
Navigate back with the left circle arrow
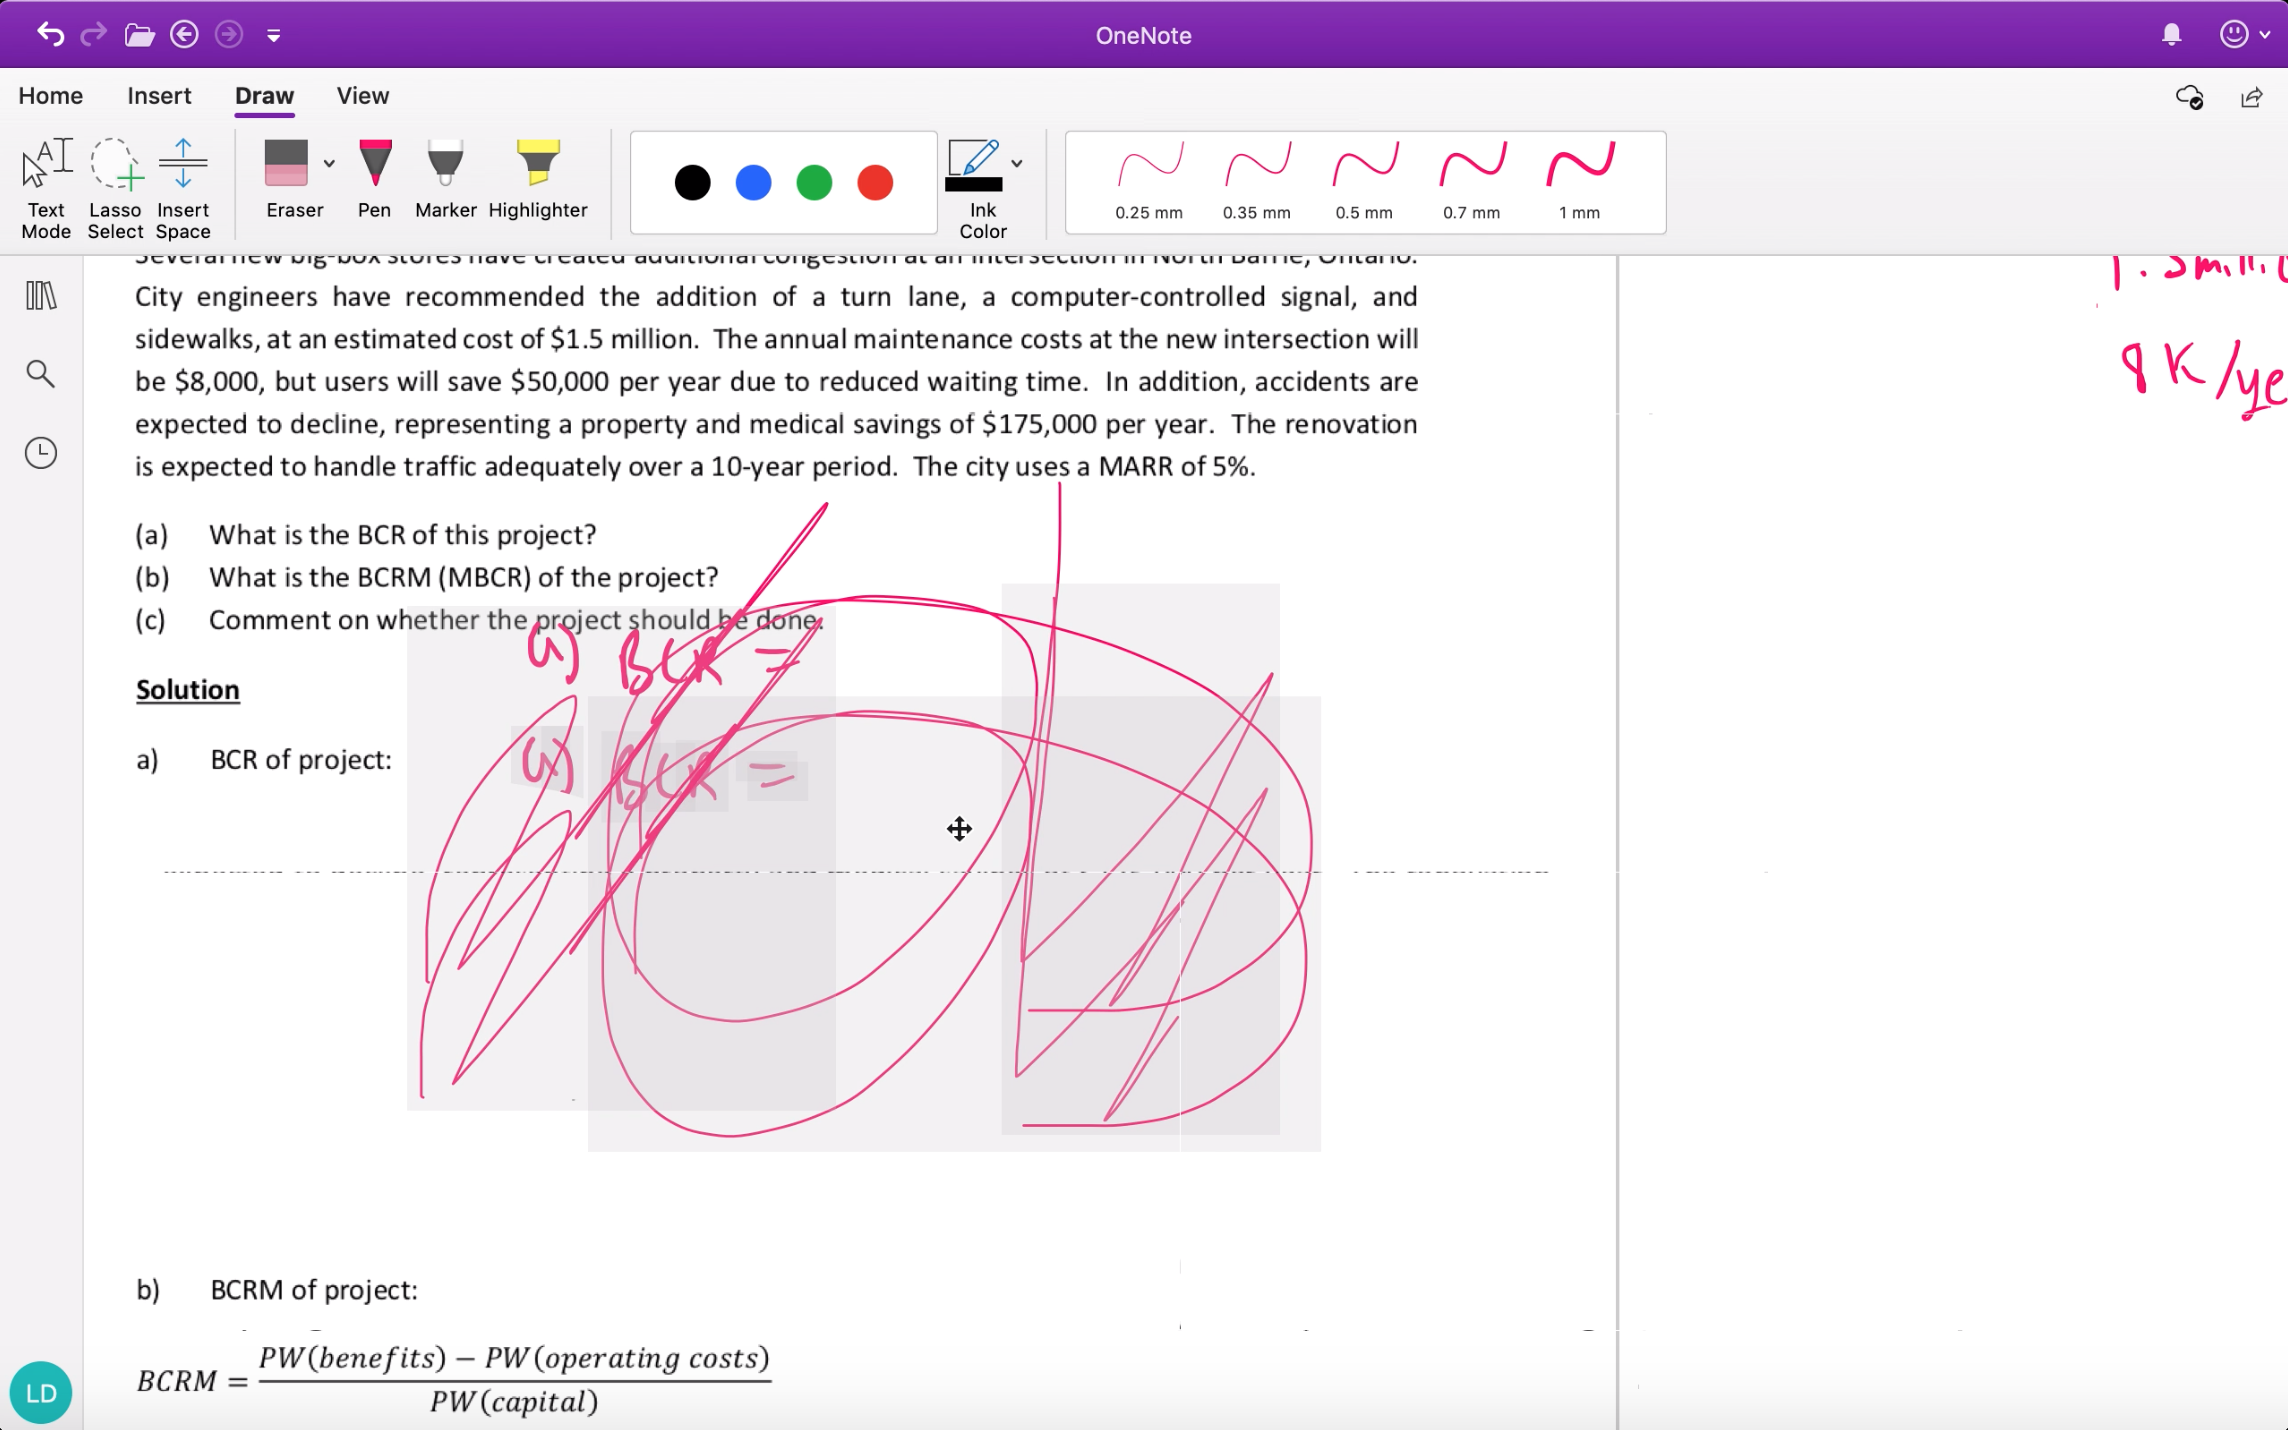click(x=184, y=35)
